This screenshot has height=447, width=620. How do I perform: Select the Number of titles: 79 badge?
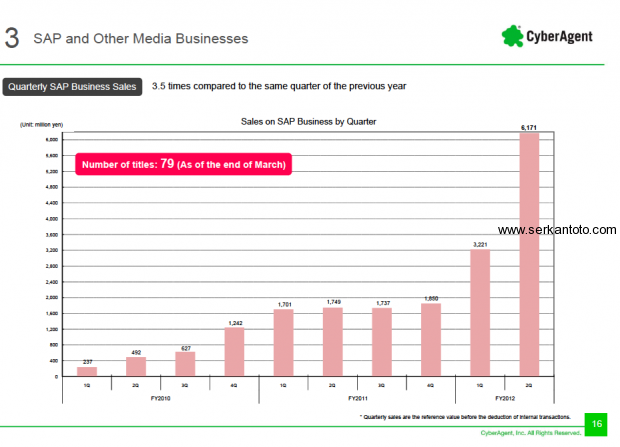(x=183, y=164)
